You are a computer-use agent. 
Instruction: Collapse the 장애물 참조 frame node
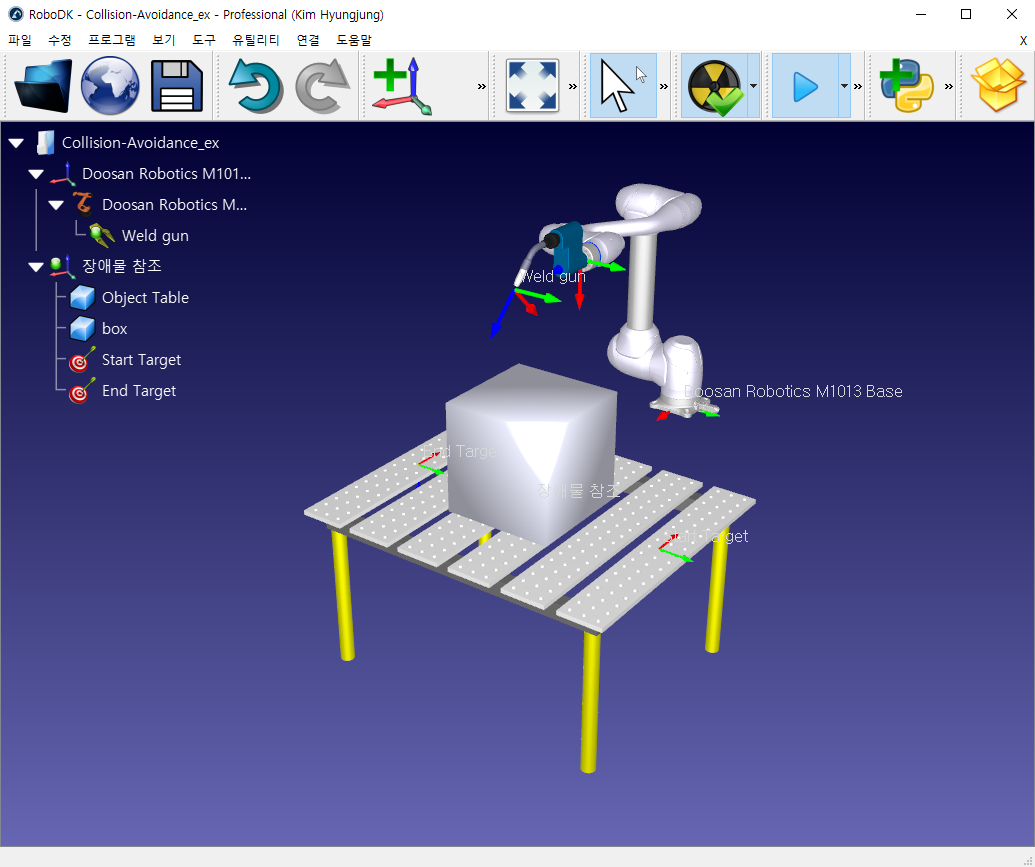36,267
